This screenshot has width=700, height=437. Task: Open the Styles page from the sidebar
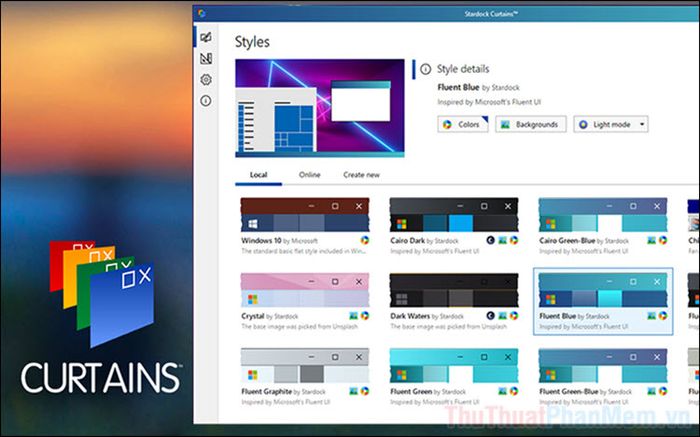206,37
